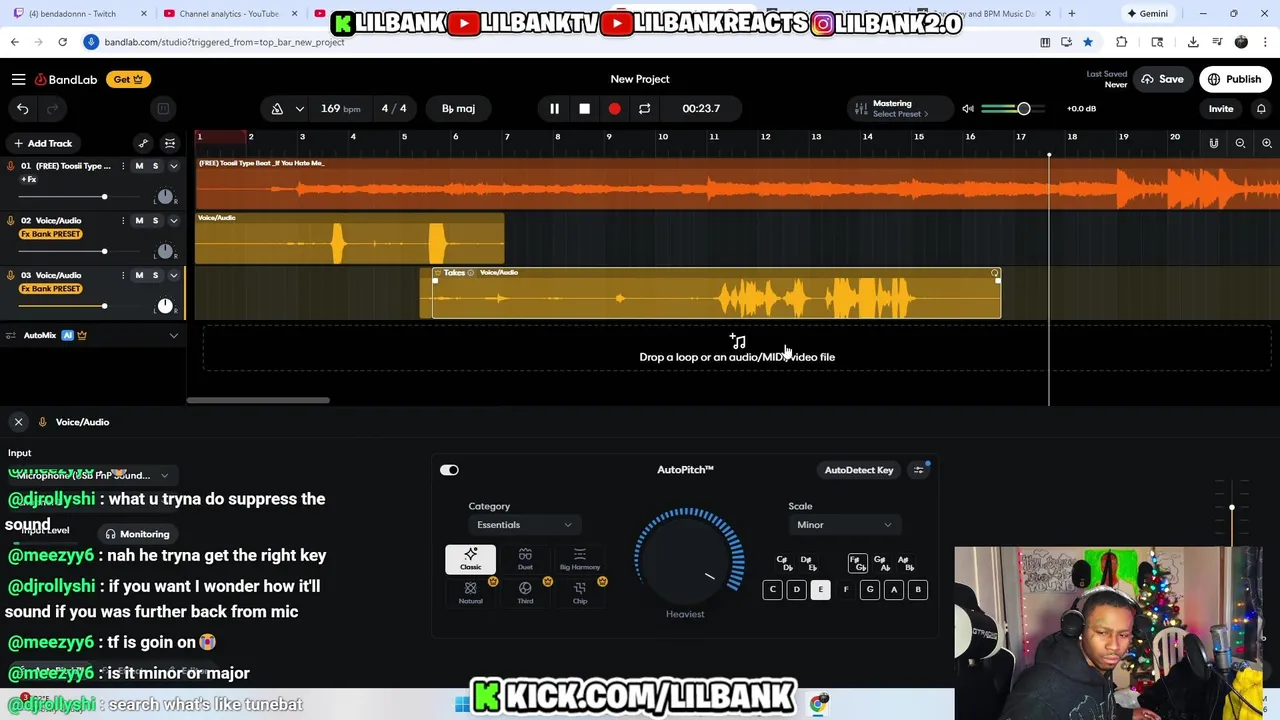Select the Third AutoPitch preset

point(525,592)
